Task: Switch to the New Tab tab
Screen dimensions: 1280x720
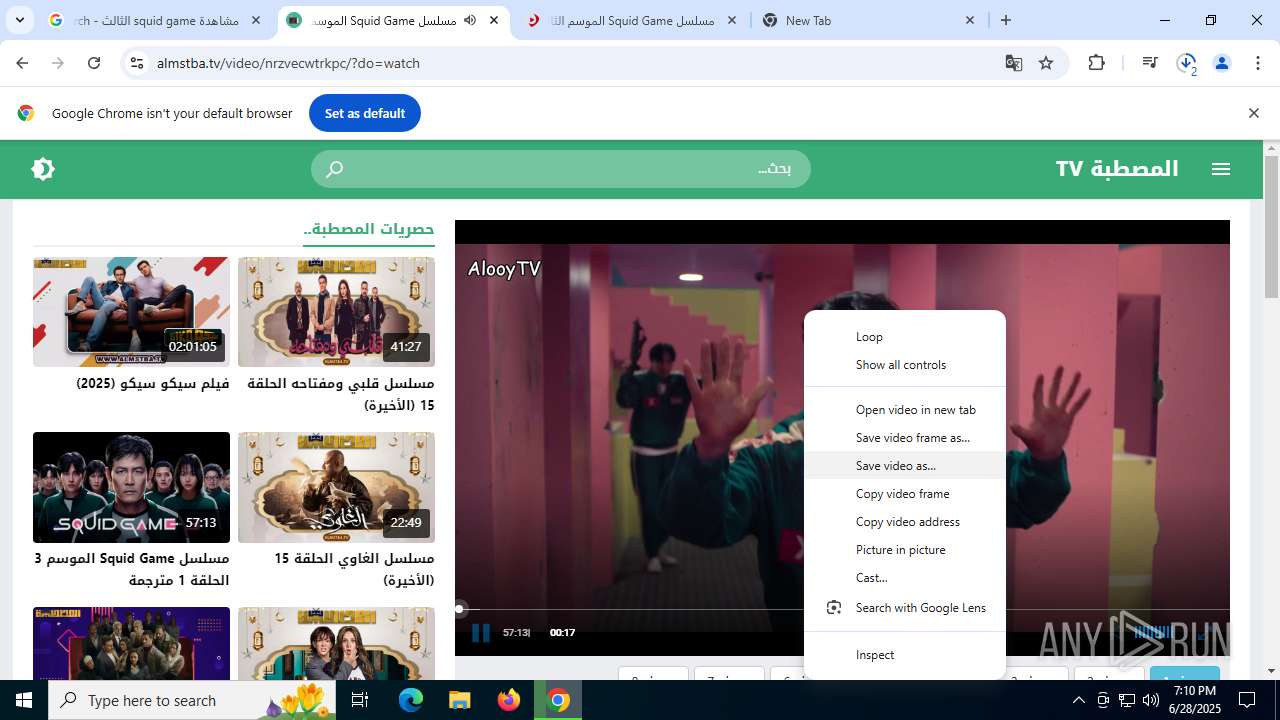Action: tap(868, 20)
